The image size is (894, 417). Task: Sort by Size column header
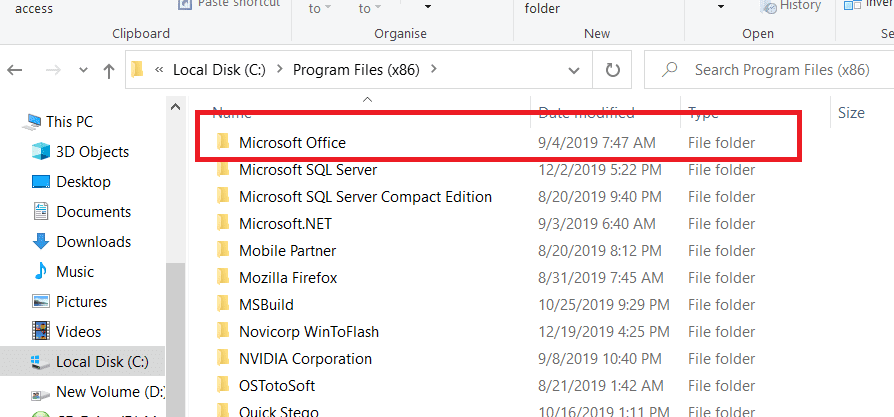coord(851,113)
